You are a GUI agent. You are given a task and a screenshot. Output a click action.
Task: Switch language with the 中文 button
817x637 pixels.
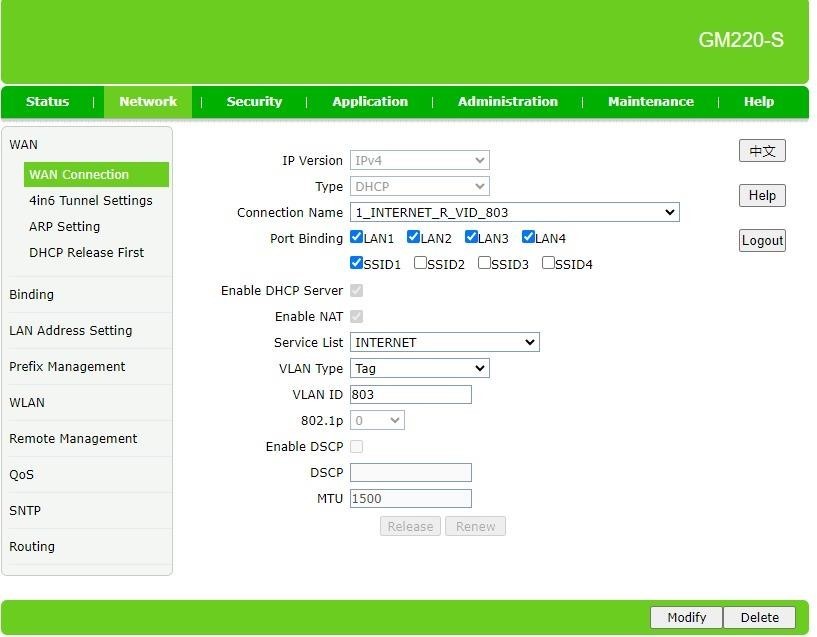[x=762, y=151]
